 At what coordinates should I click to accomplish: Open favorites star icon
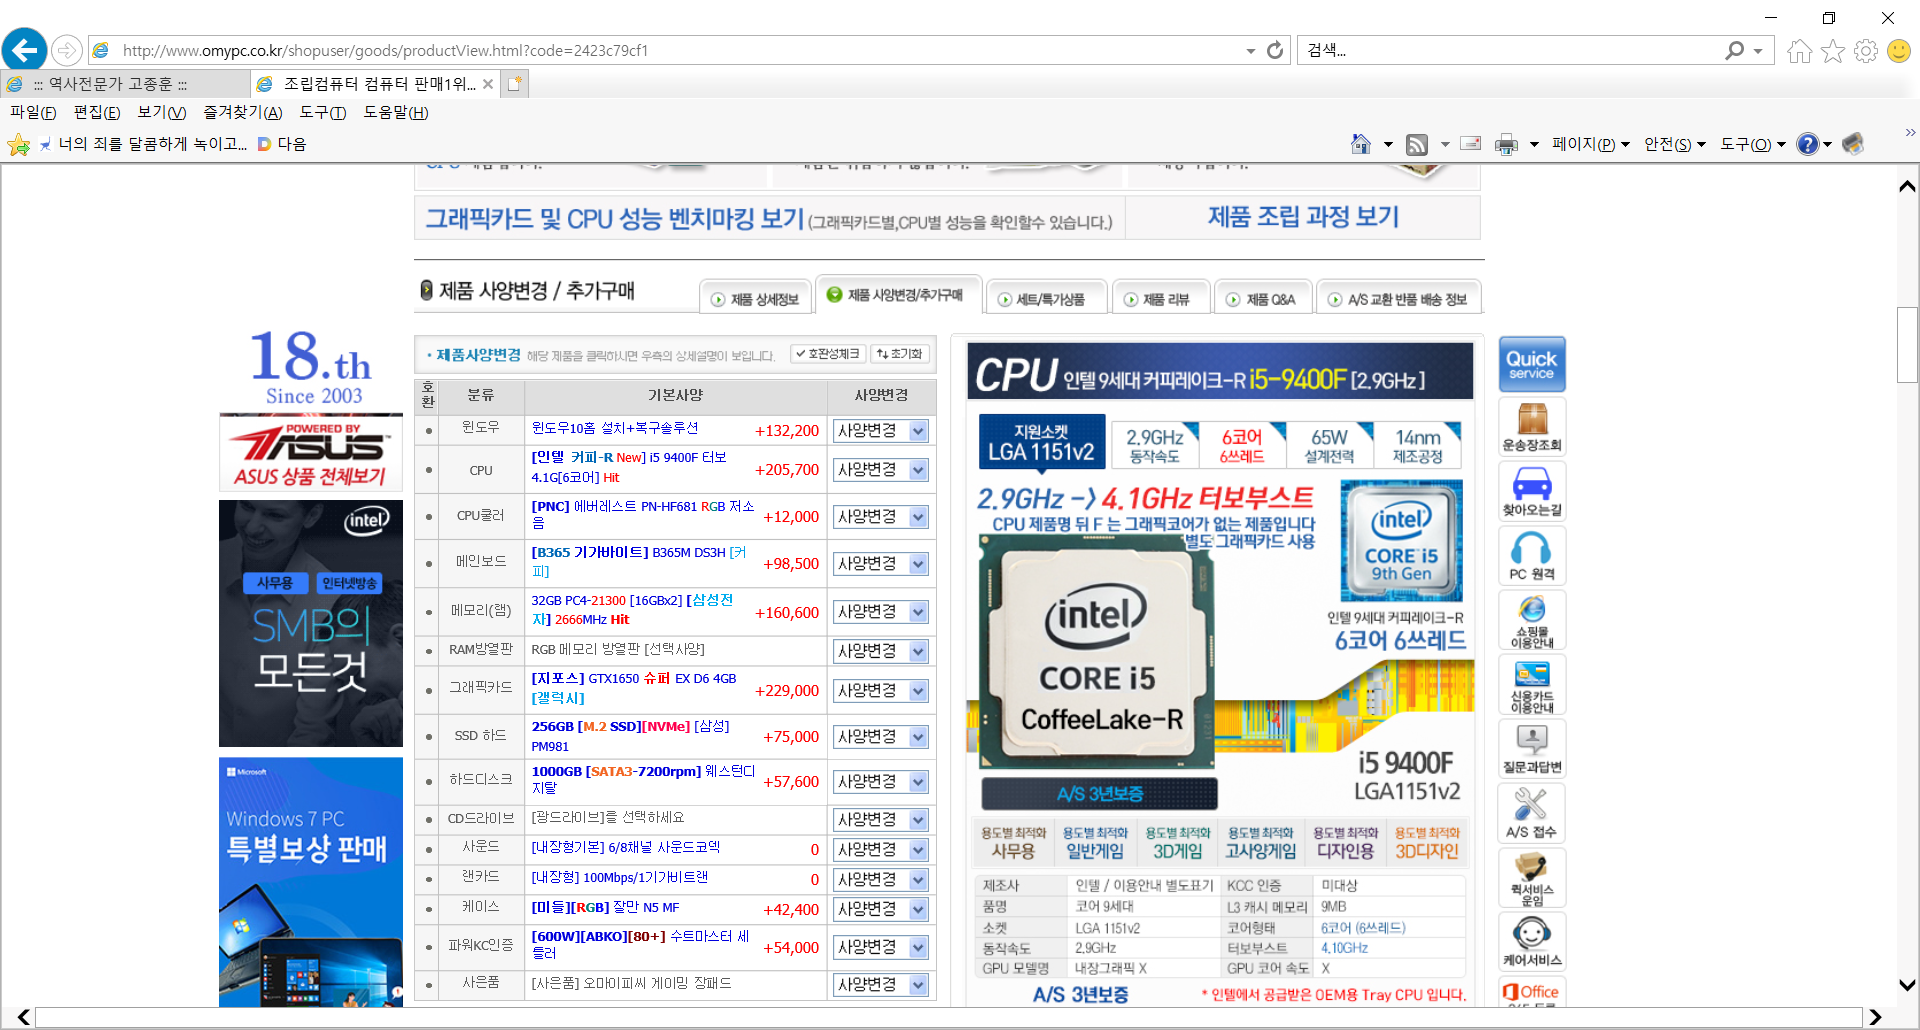1832,51
